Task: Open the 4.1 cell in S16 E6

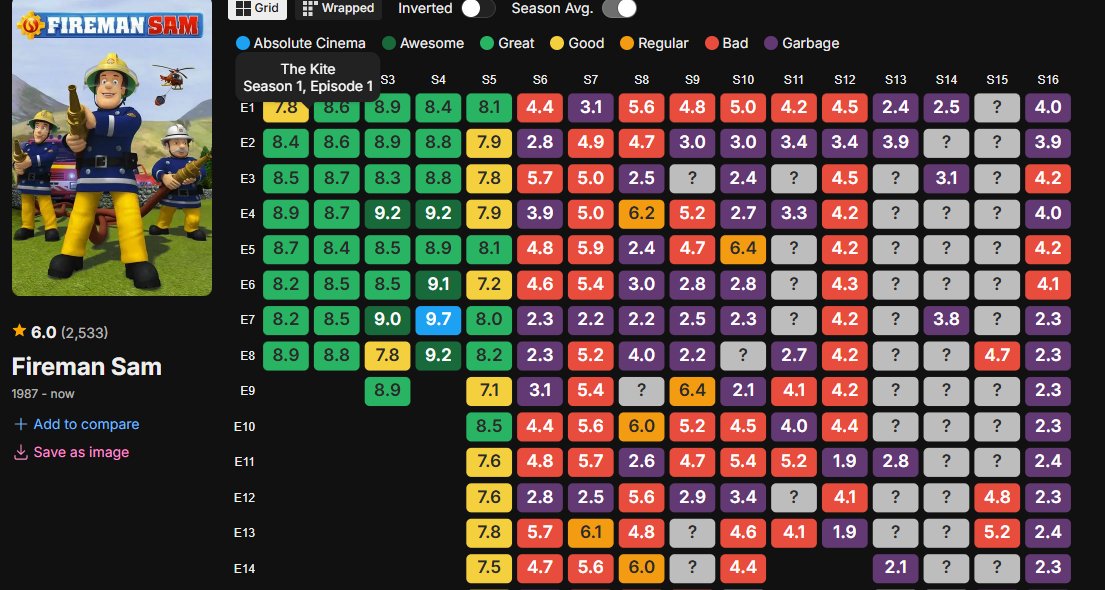Action: [1047, 285]
